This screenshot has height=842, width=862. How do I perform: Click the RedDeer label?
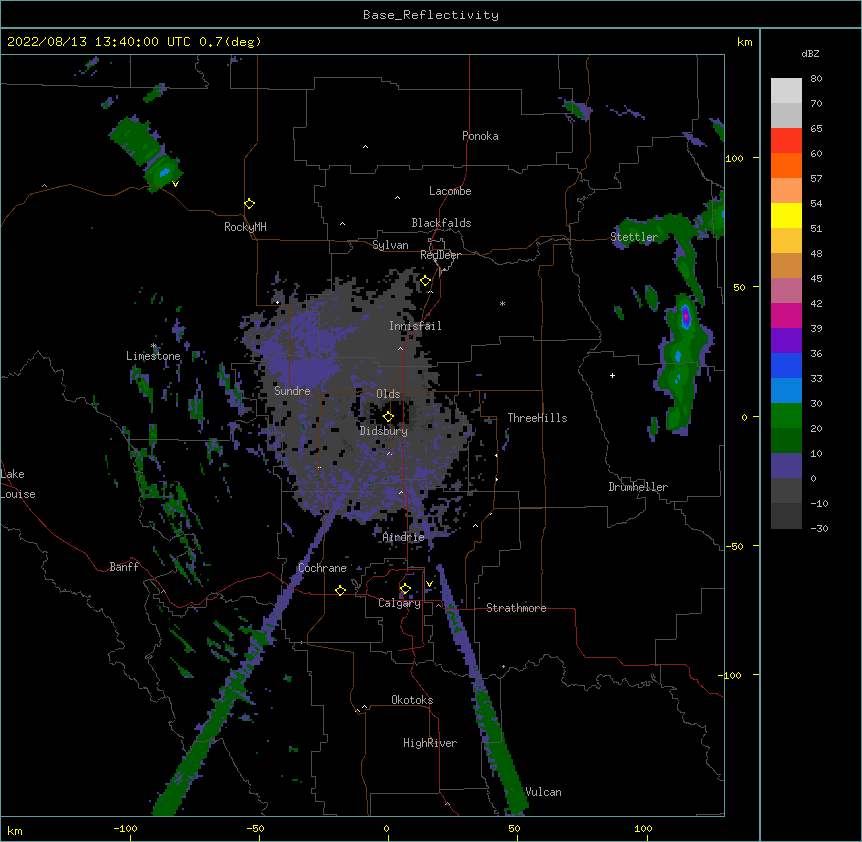point(440,255)
